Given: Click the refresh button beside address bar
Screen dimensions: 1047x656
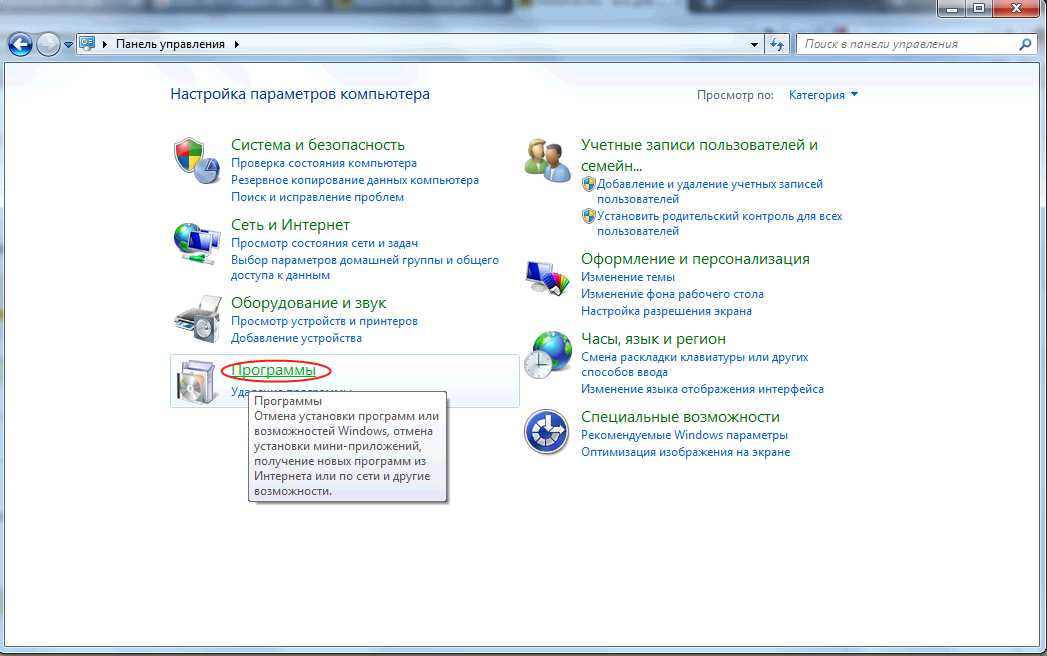Looking at the screenshot, I should (x=777, y=44).
